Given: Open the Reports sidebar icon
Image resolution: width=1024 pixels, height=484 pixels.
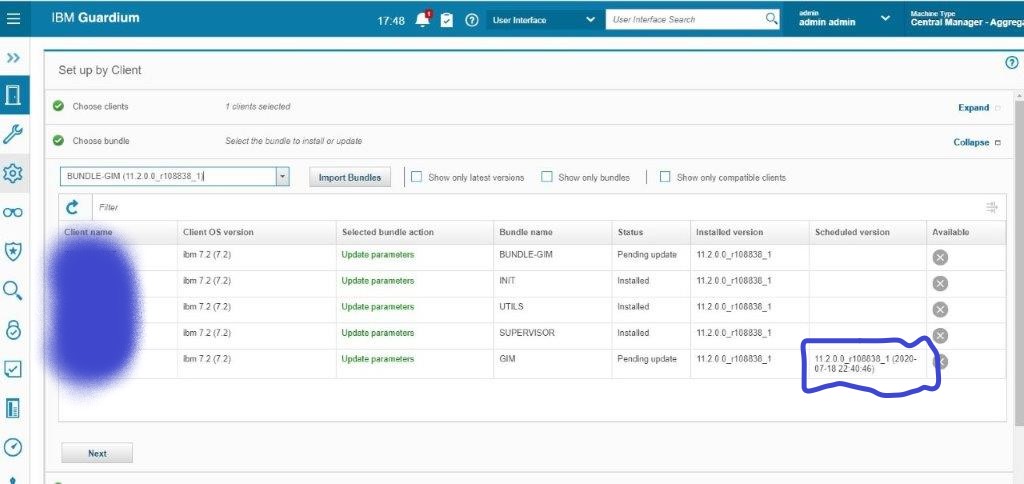Looking at the screenshot, I should click(13, 408).
